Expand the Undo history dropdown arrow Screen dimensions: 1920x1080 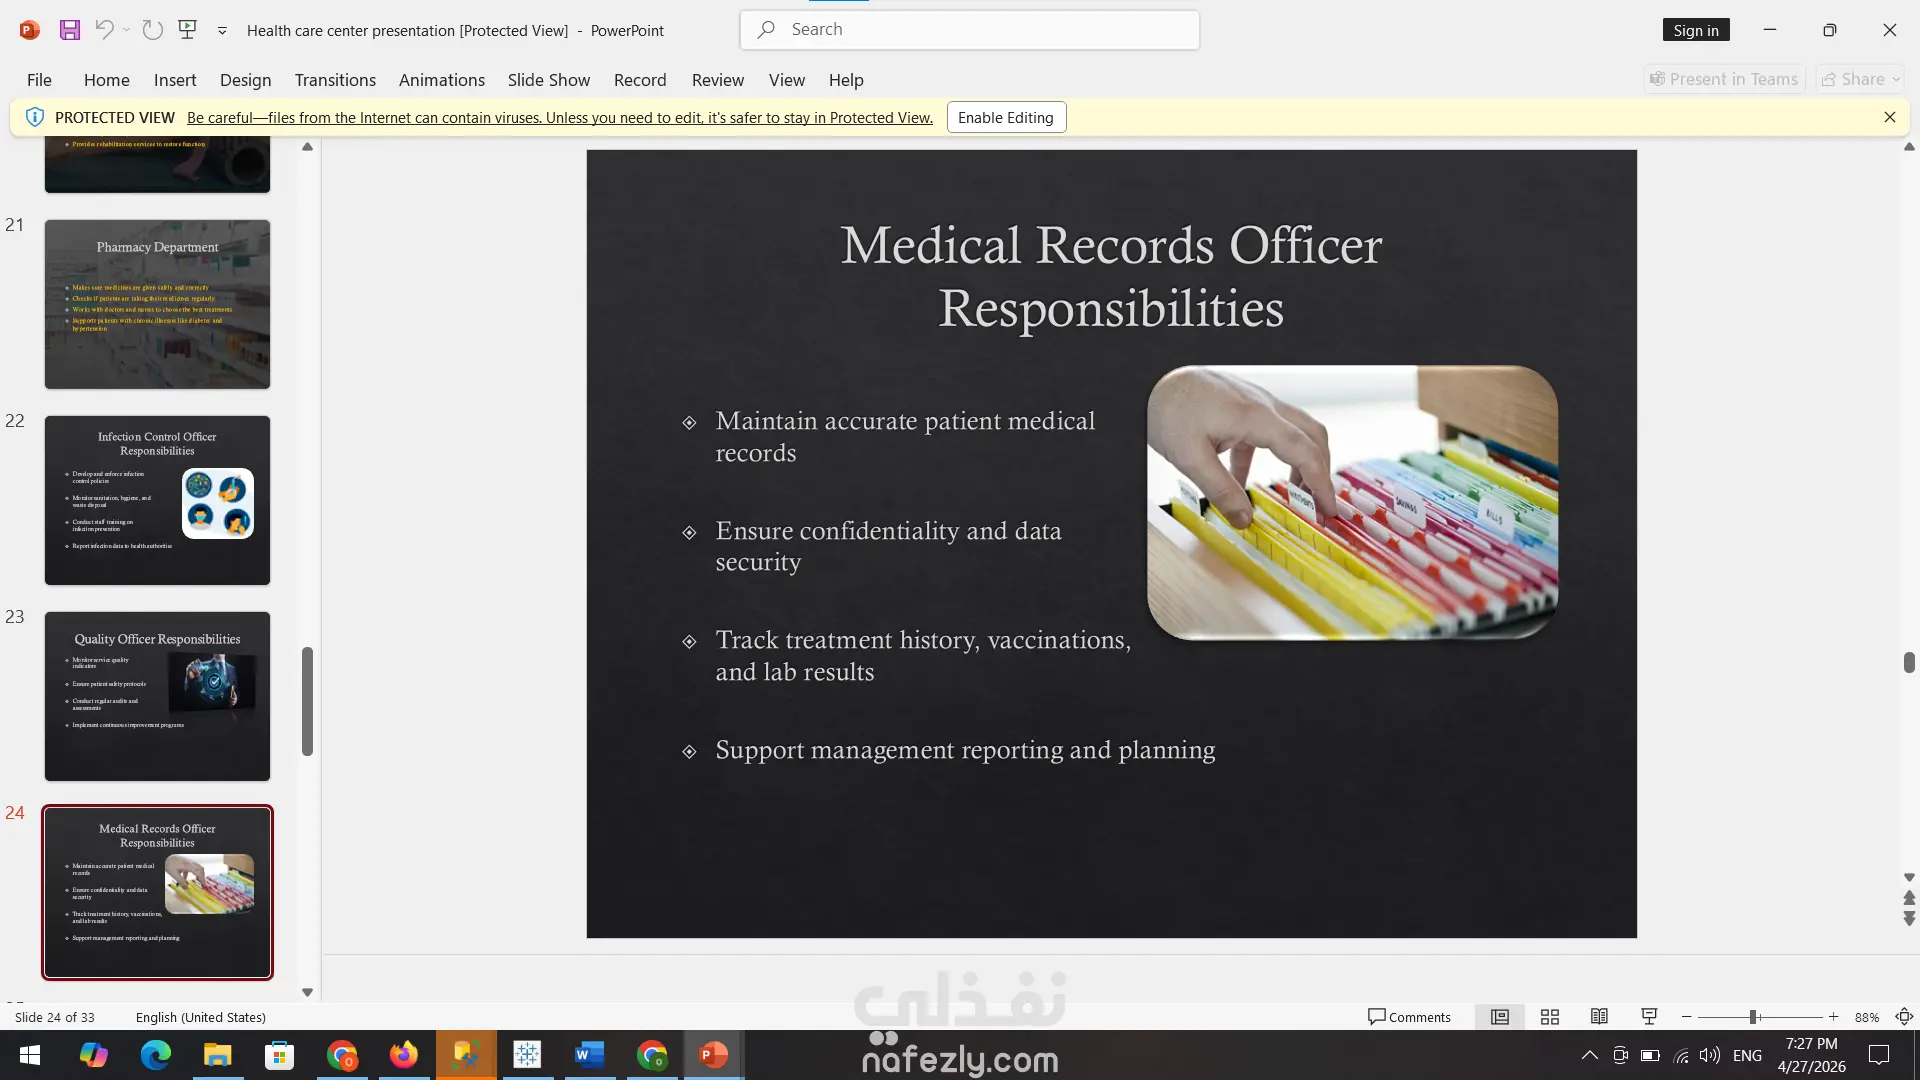(x=126, y=30)
